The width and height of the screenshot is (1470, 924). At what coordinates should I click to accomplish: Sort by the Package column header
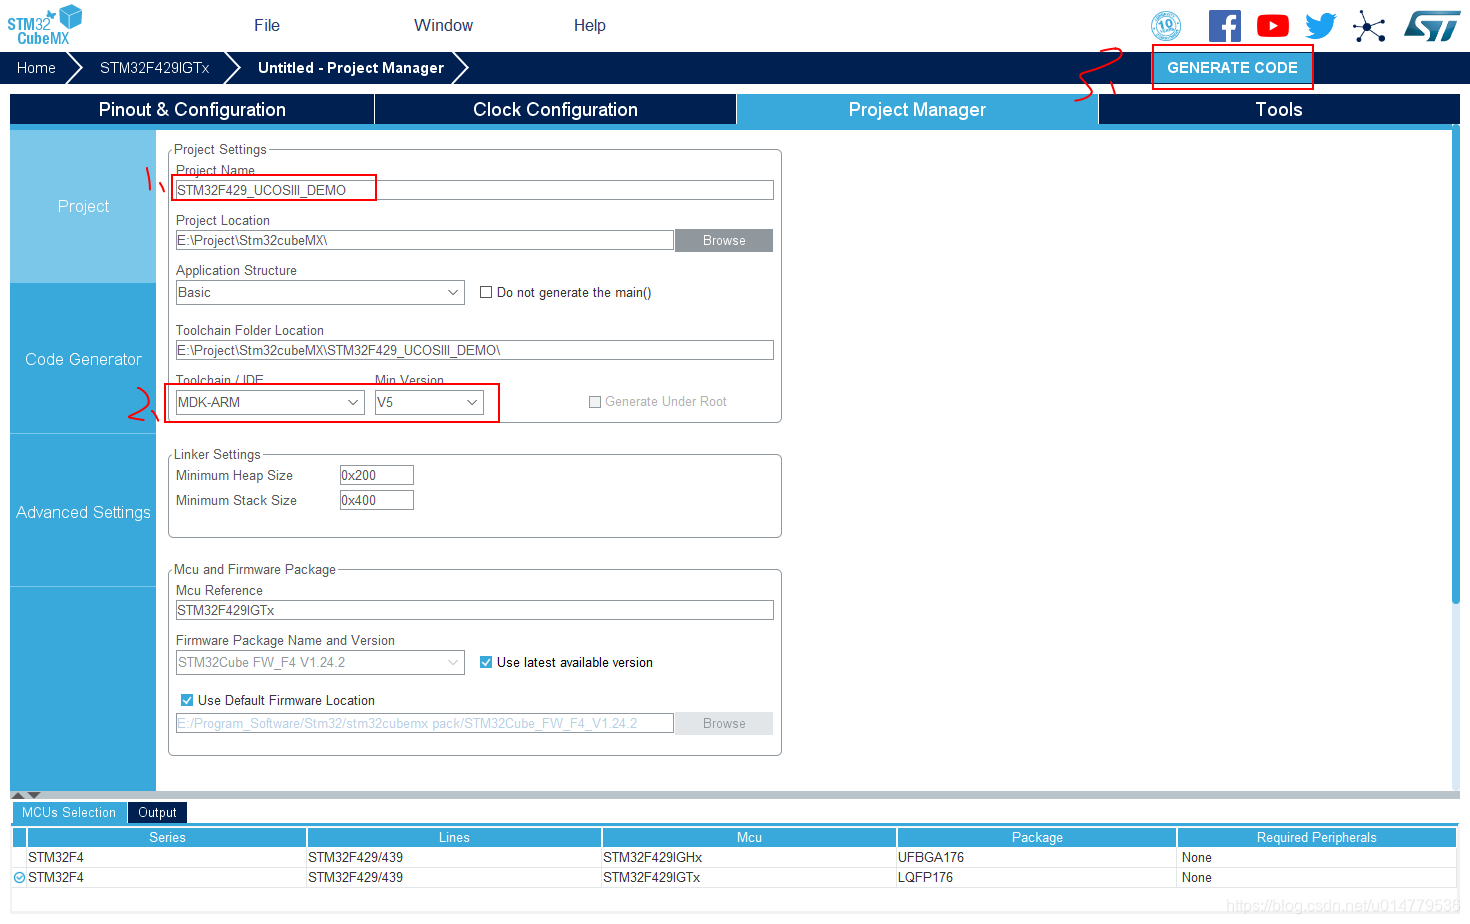pos(1037,837)
